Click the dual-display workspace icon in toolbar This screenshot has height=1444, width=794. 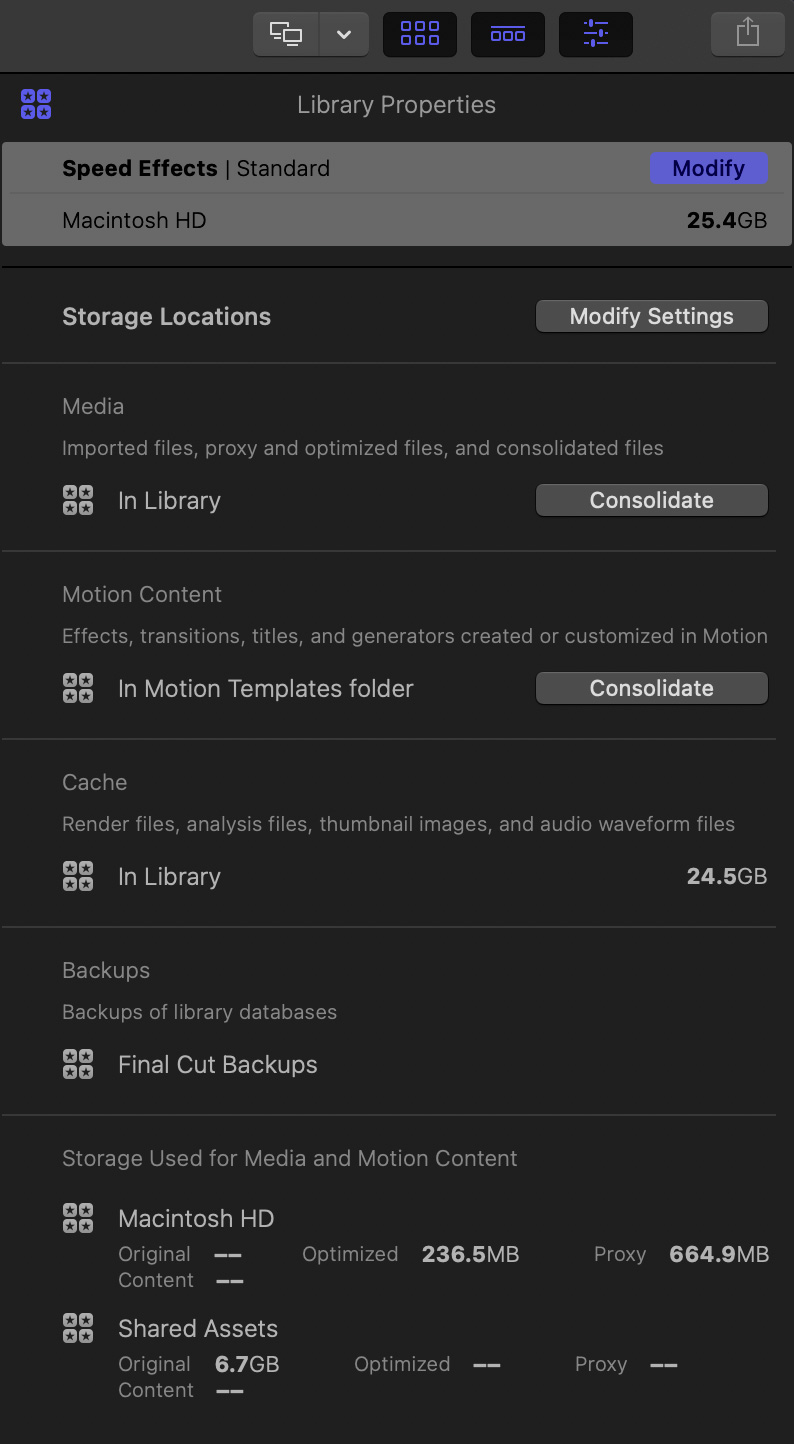[286, 34]
